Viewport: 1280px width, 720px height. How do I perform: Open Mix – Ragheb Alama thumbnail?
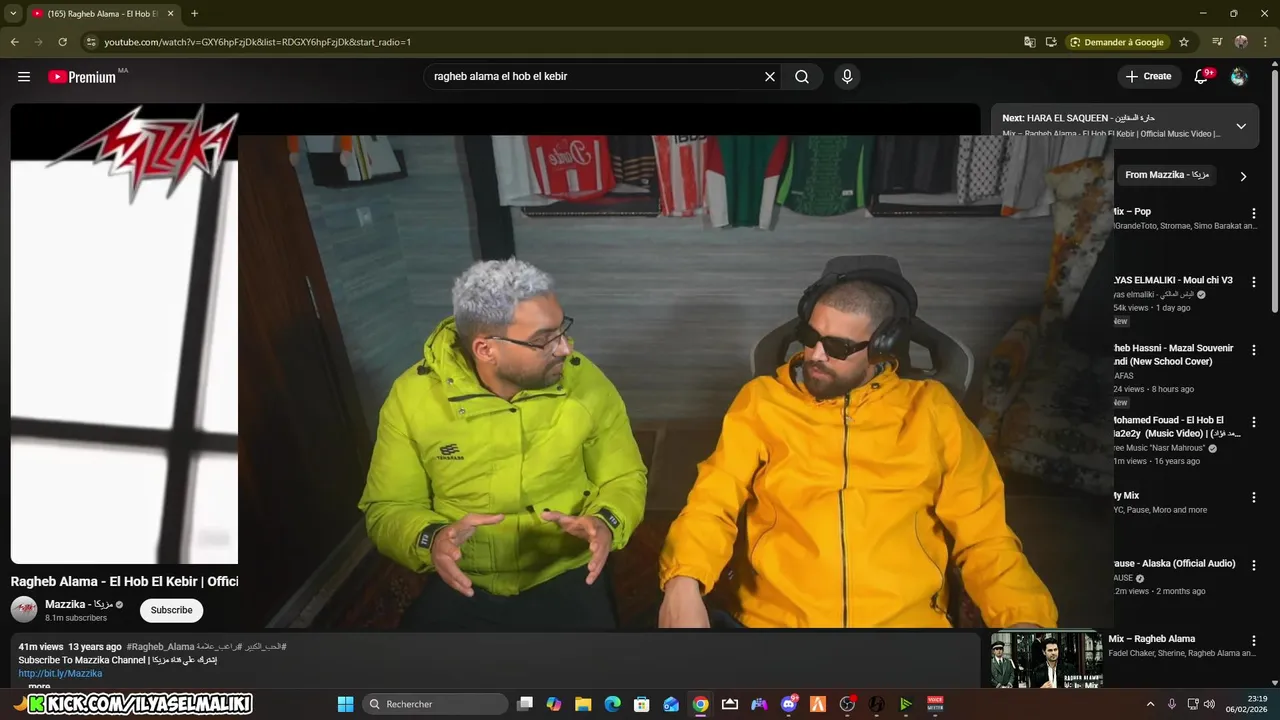1047,660
